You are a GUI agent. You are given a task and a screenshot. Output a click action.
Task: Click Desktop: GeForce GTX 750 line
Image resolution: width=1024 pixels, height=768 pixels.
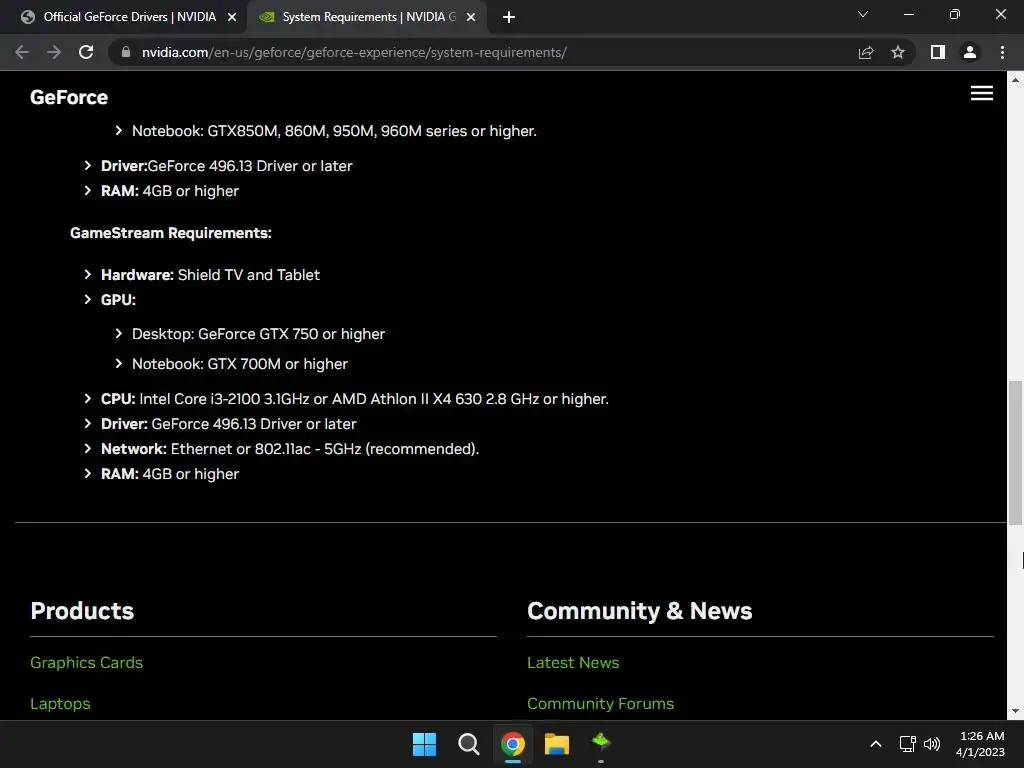pyautogui.click(x=259, y=334)
